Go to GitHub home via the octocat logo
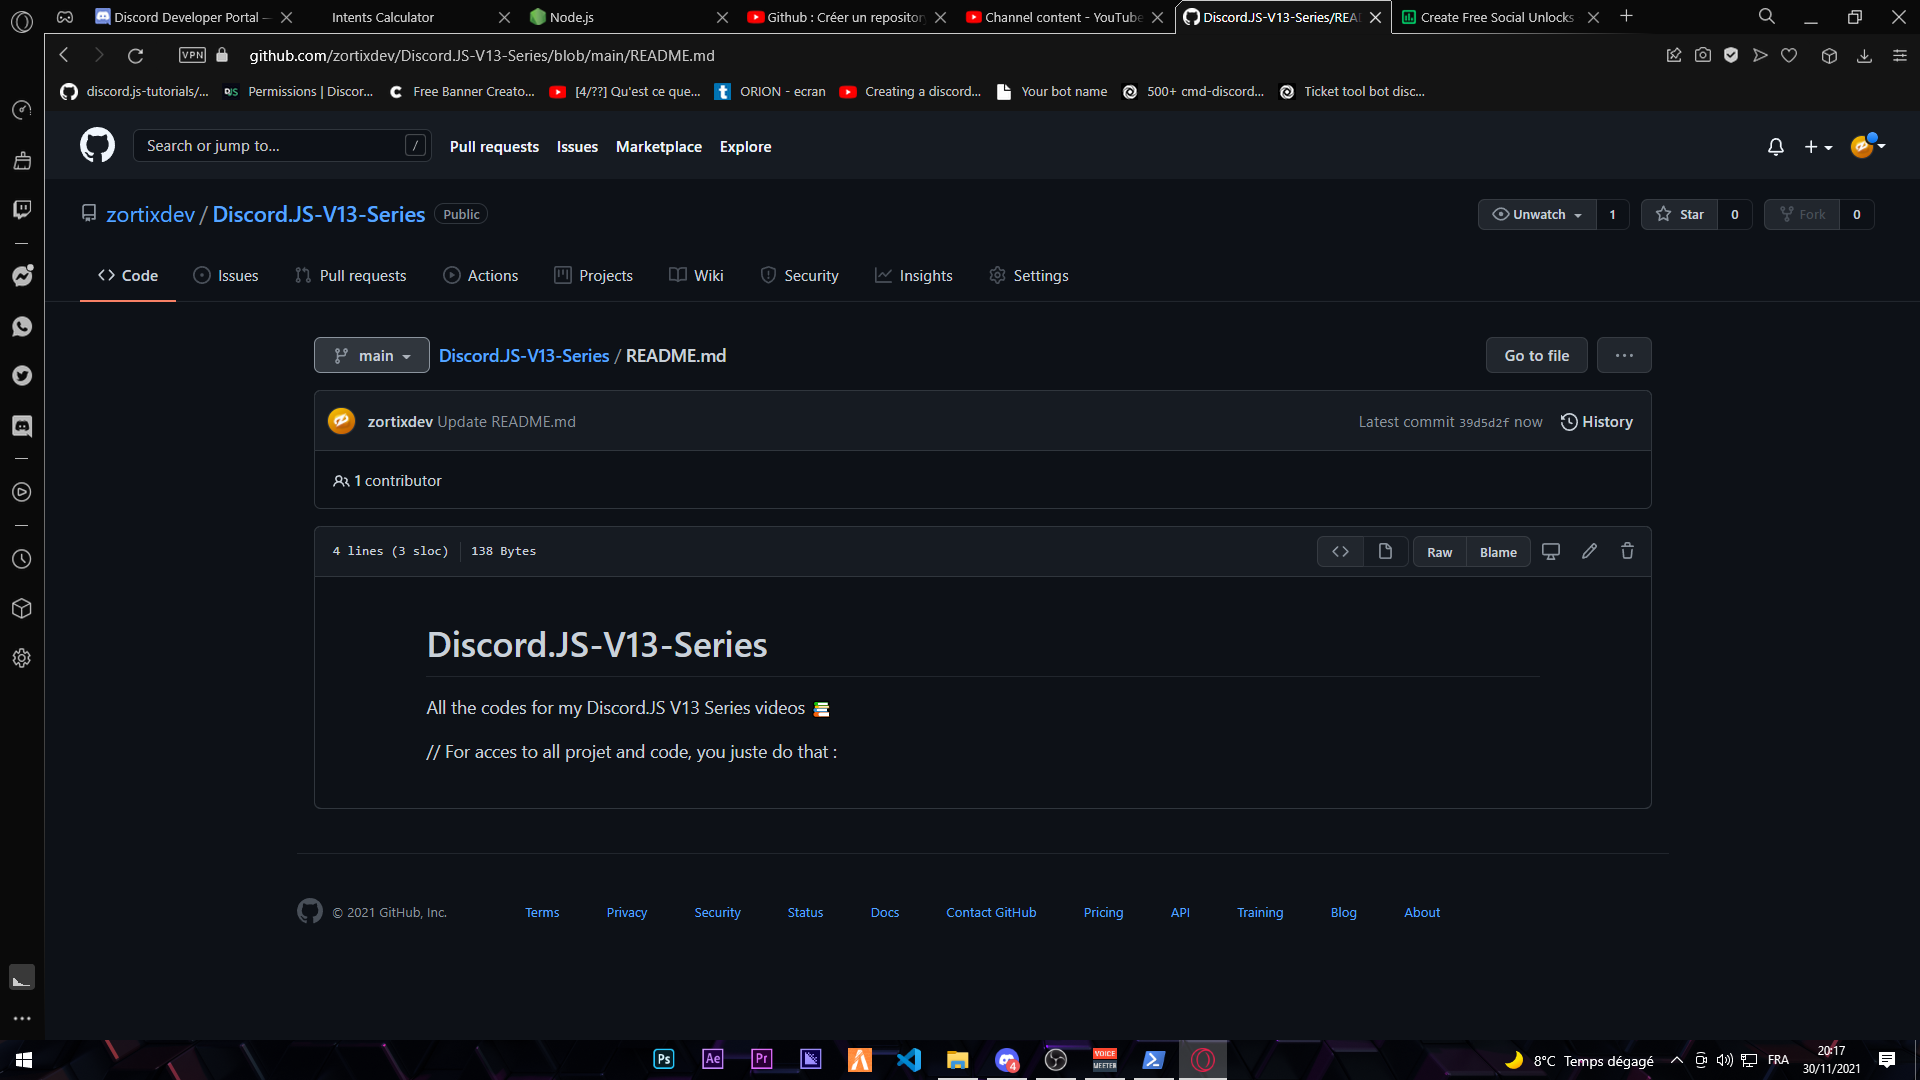The width and height of the screenshot is (1920, 1080). tap(97, 145)
